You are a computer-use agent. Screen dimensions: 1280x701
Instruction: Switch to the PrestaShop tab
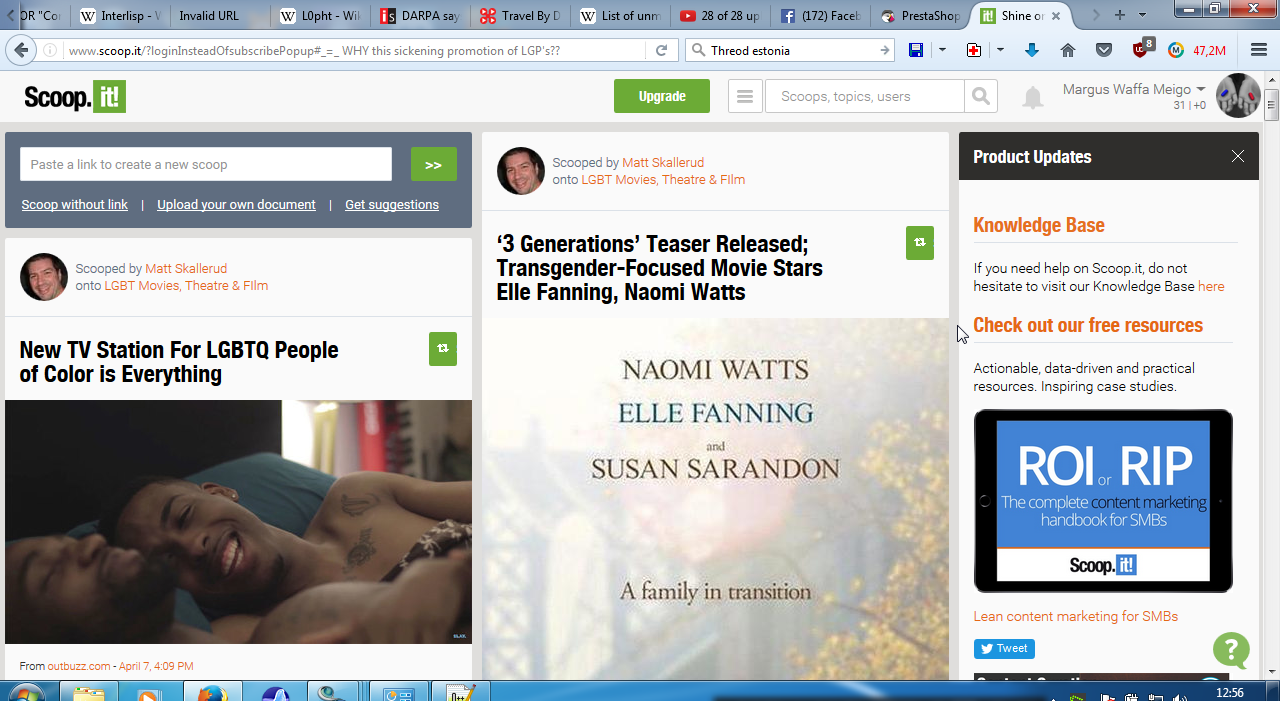919,16
